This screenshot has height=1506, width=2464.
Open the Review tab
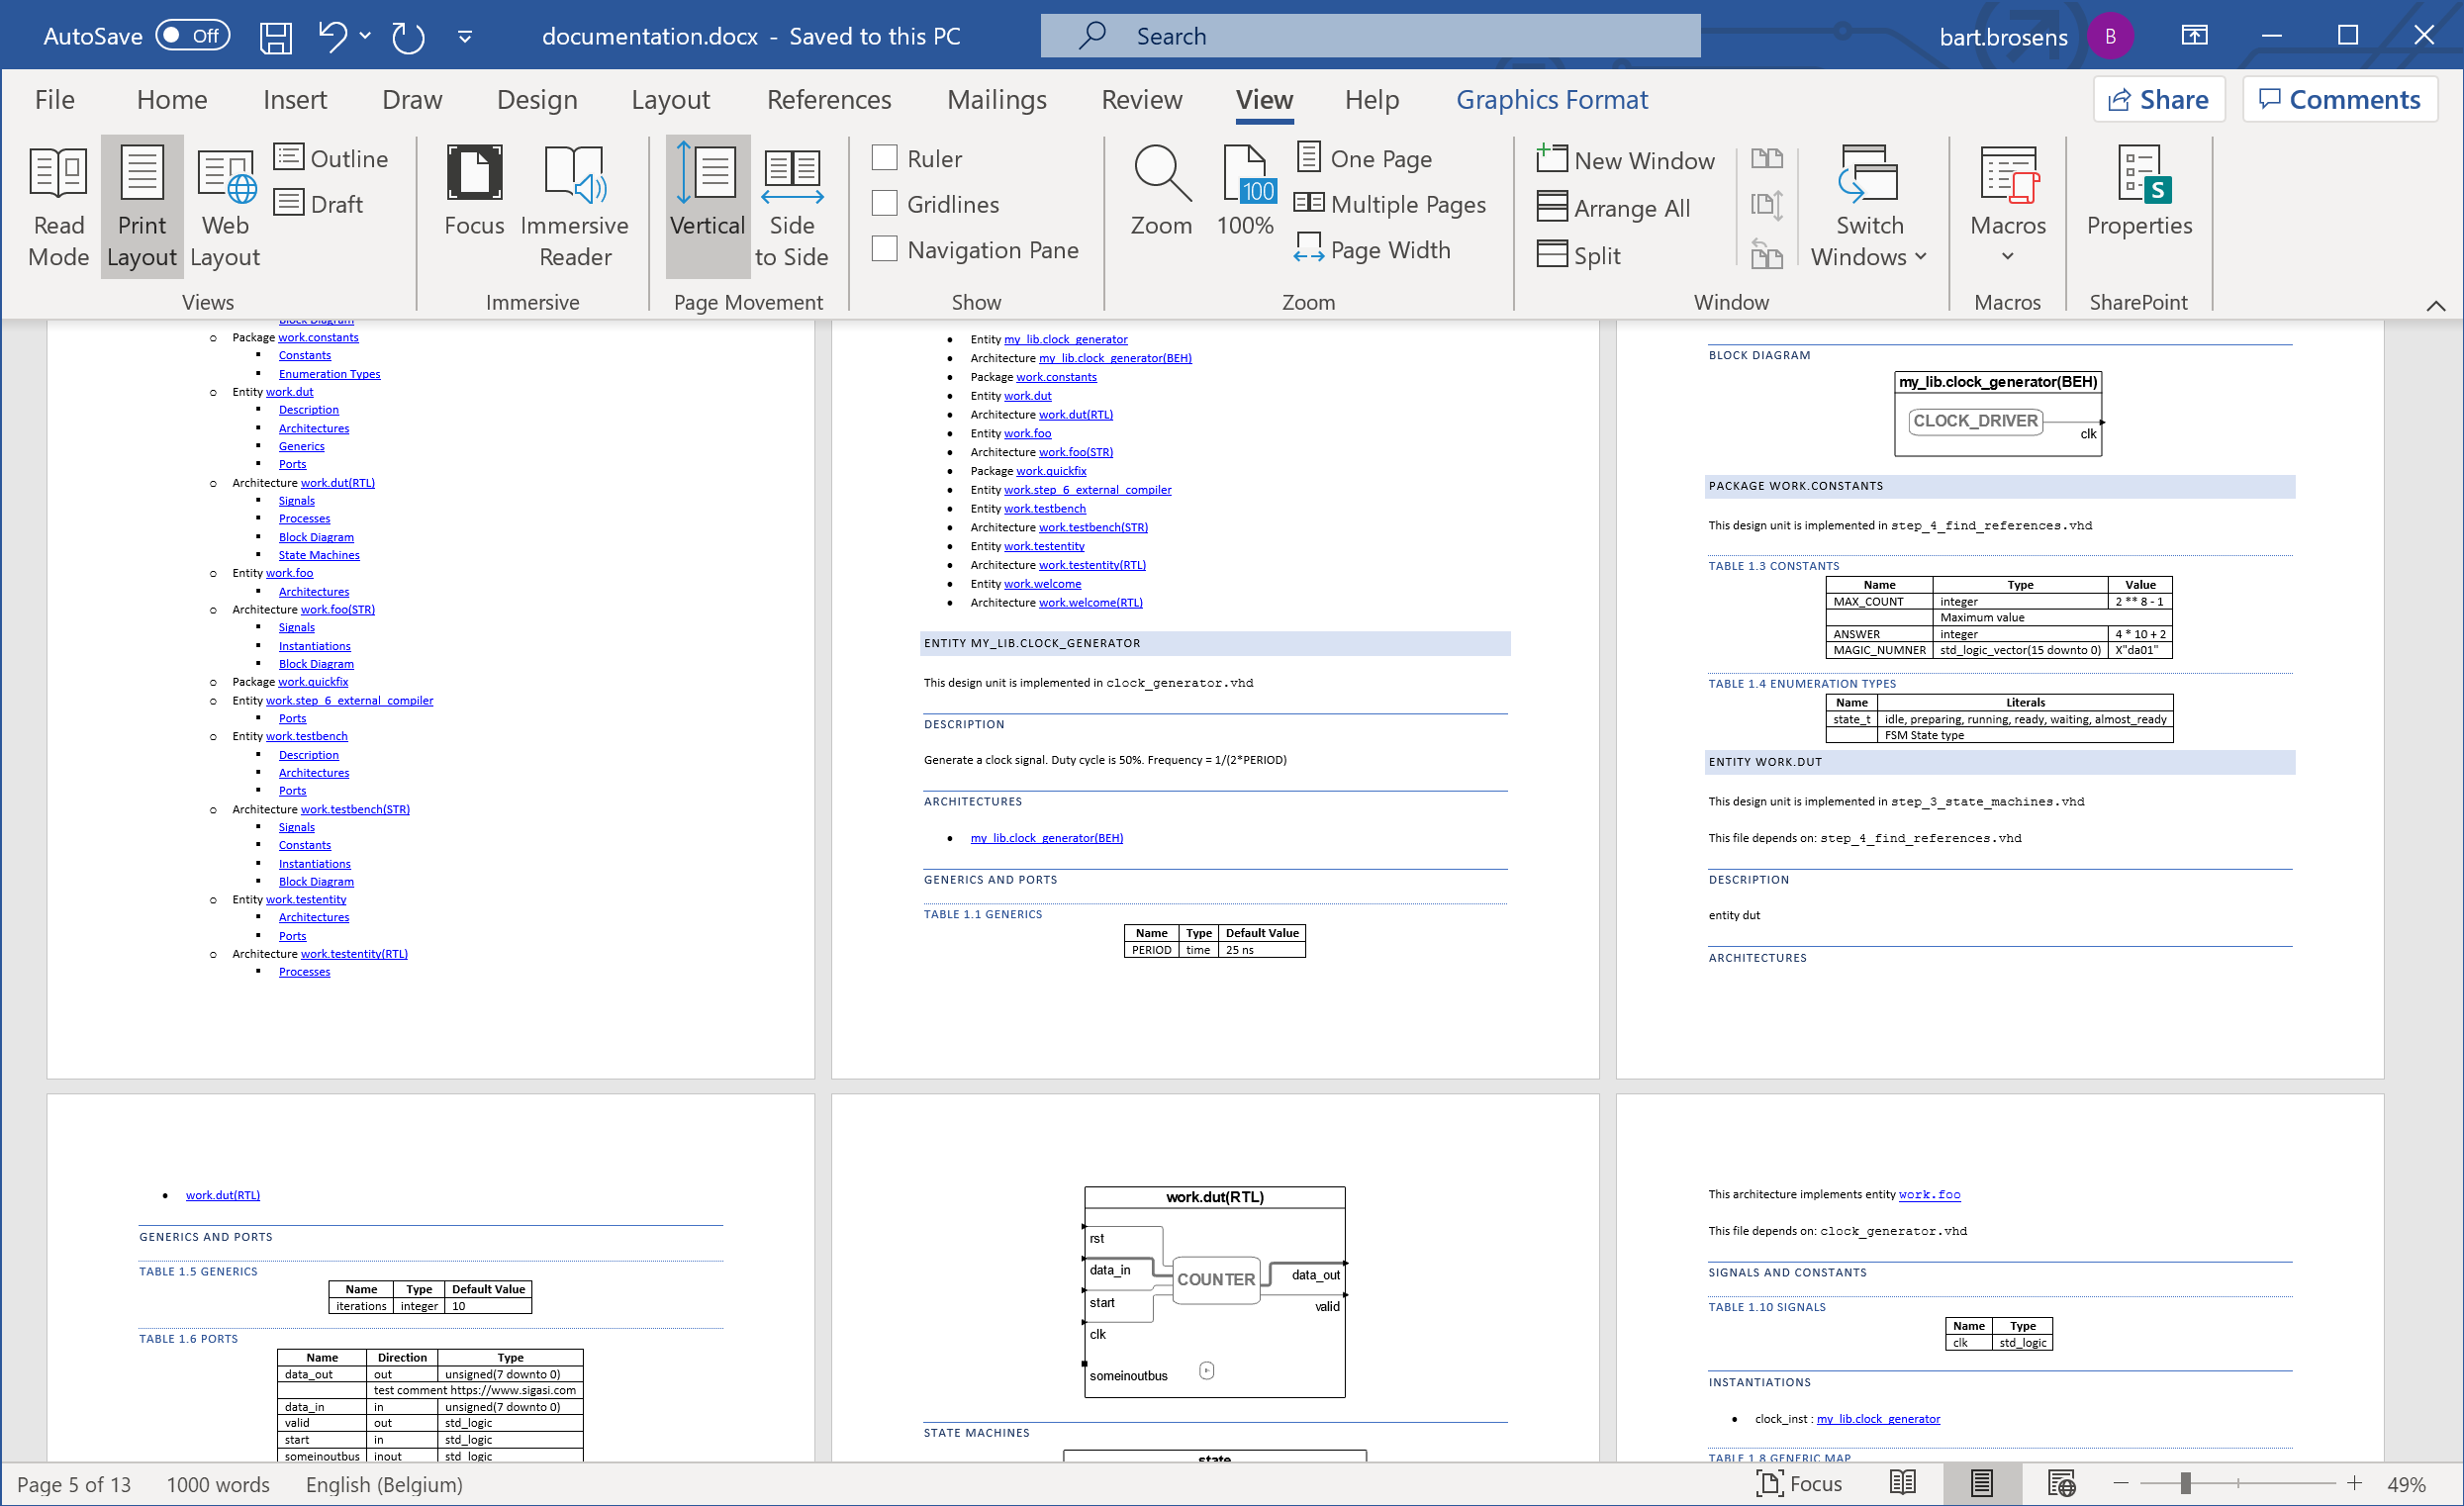point(1142,100)
